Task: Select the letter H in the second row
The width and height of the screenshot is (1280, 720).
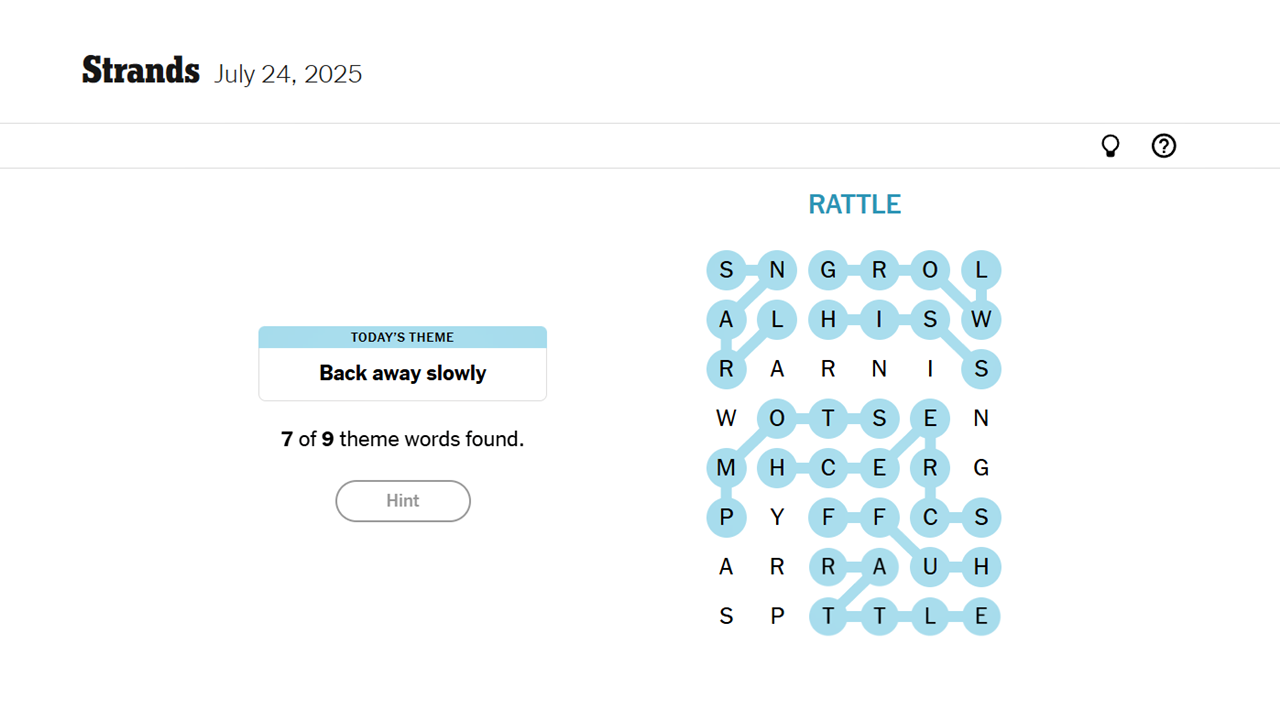Action: (828, 319)
